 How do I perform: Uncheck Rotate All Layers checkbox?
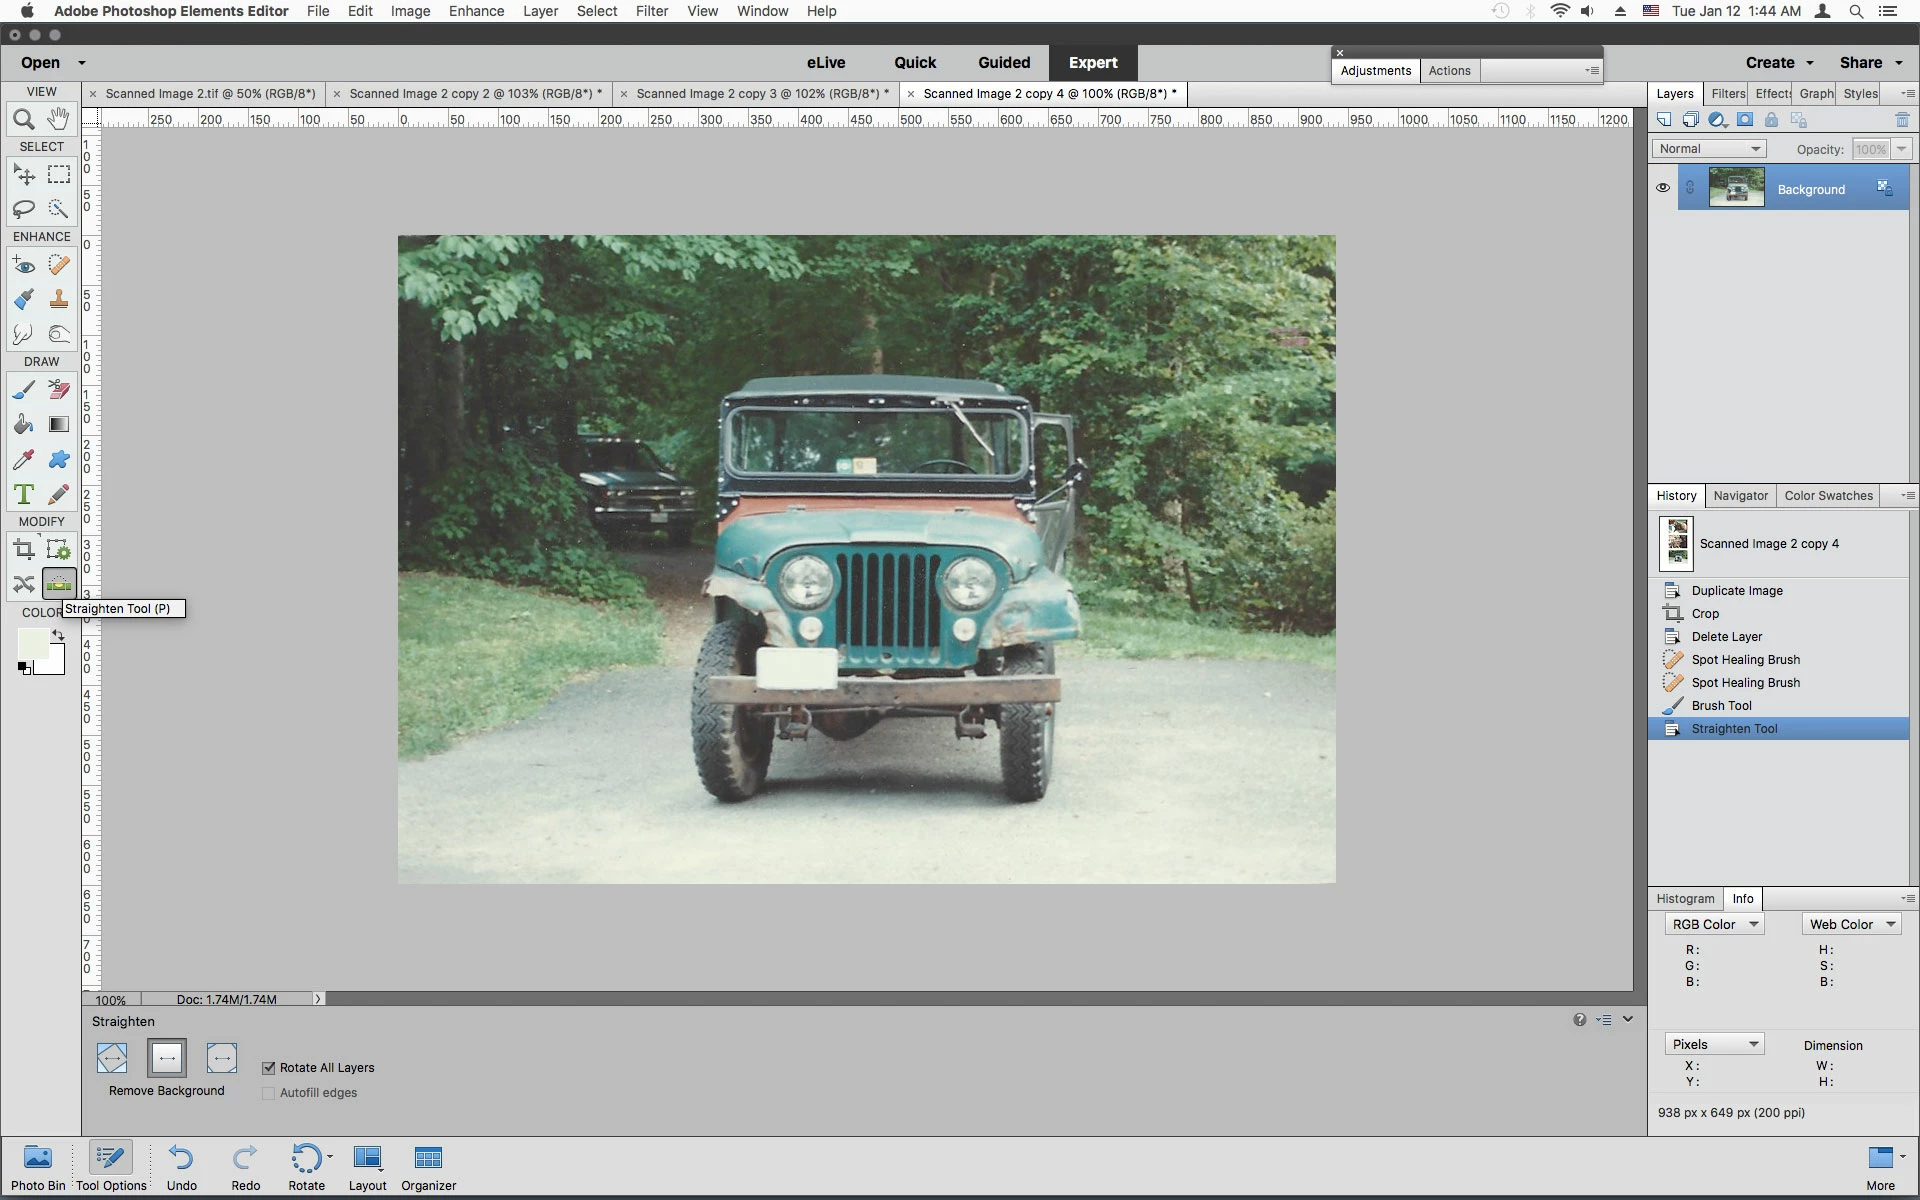point(268,1067)
